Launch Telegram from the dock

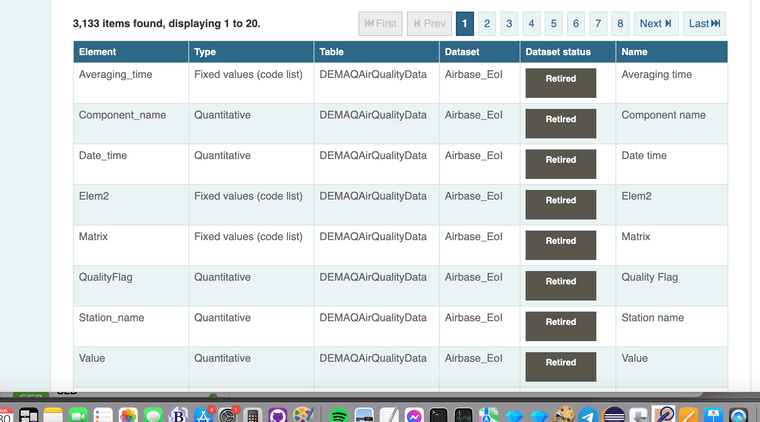coord(589,415)
